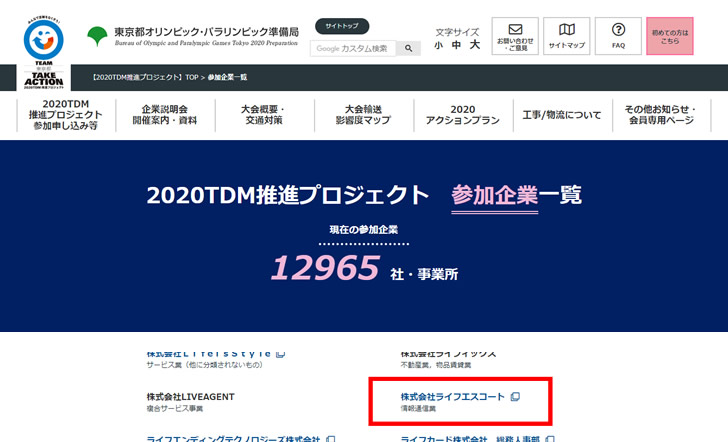This screenshot has height=442, width=728.
Task: Click the 情報通信業 category text
Action: 418,409
